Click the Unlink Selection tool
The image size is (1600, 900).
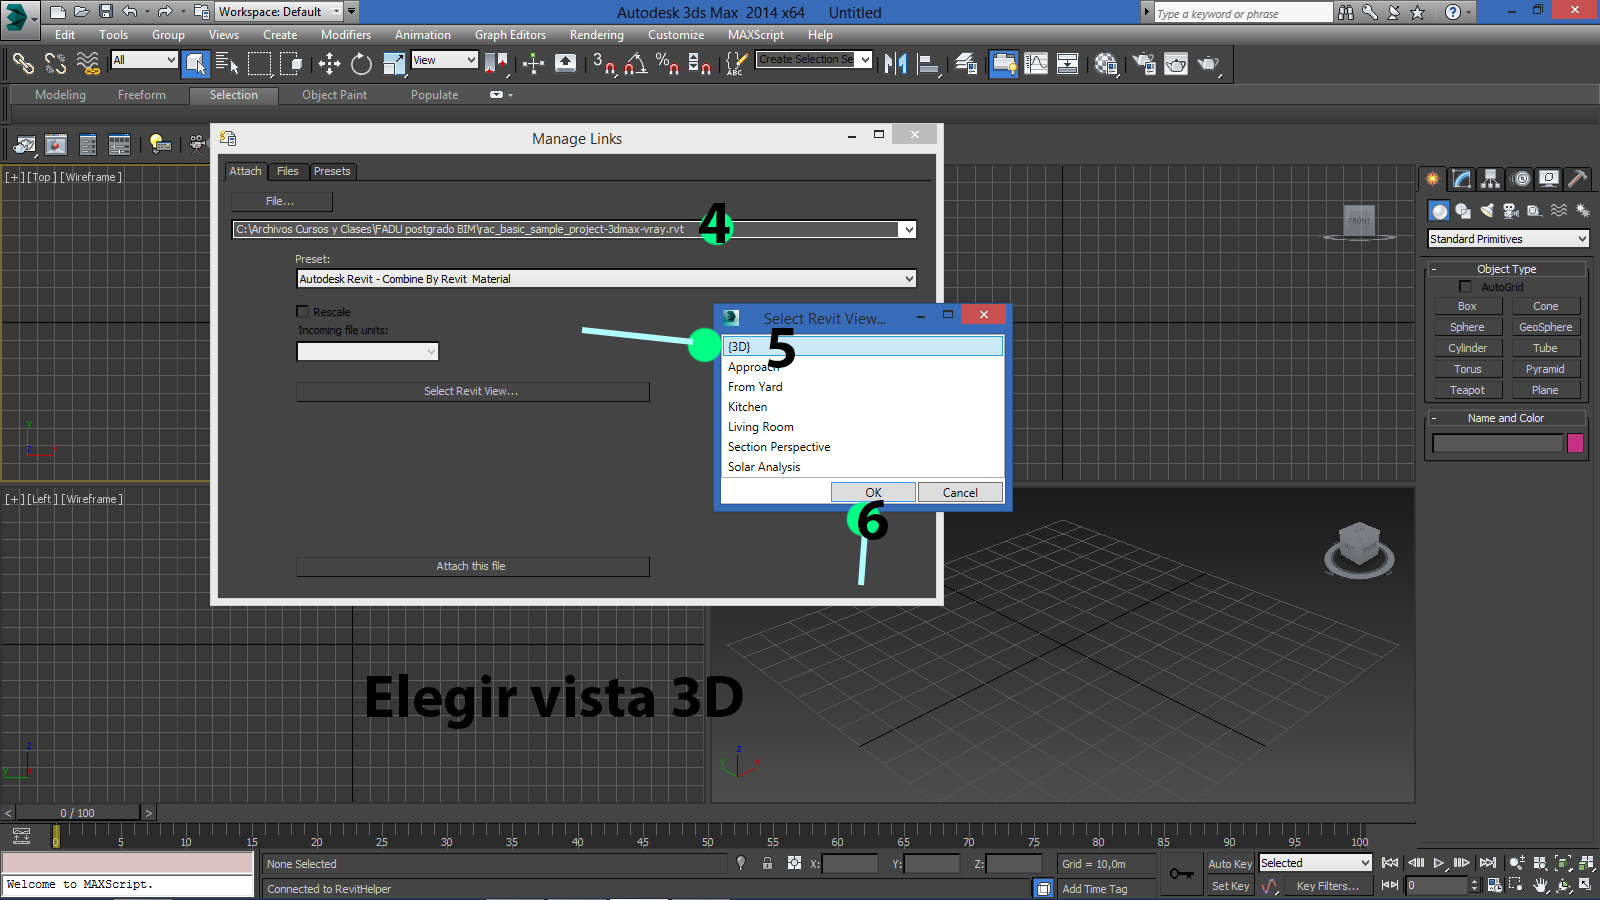55,64
